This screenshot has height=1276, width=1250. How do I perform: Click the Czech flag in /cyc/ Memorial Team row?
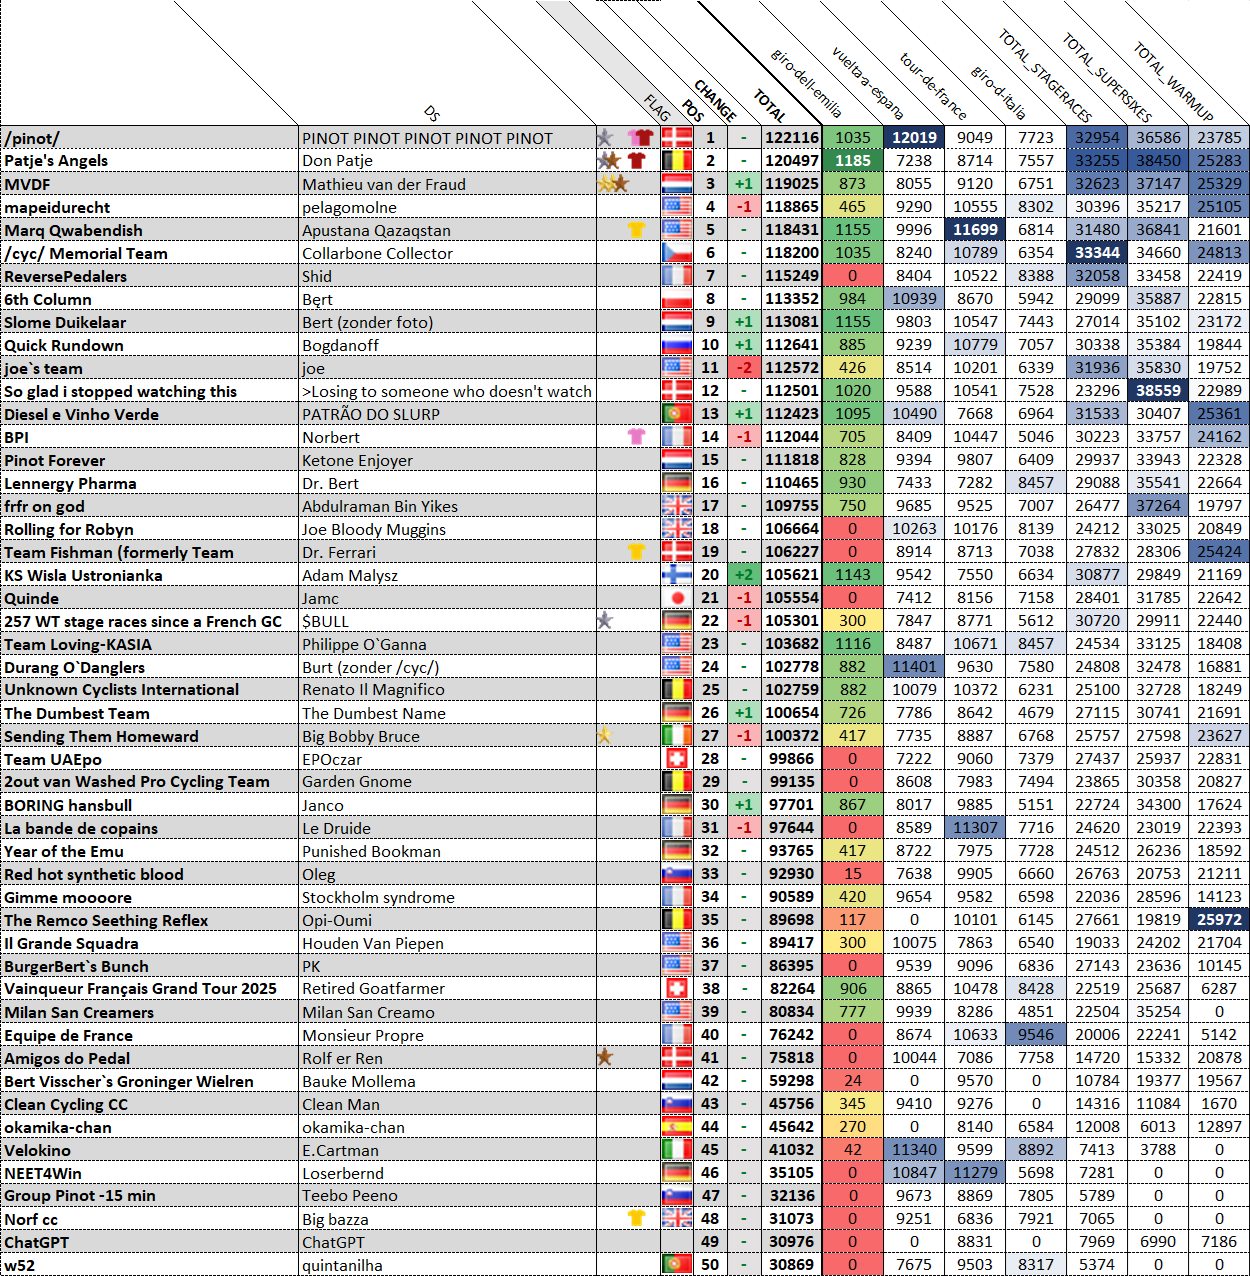tap(677, 253)
